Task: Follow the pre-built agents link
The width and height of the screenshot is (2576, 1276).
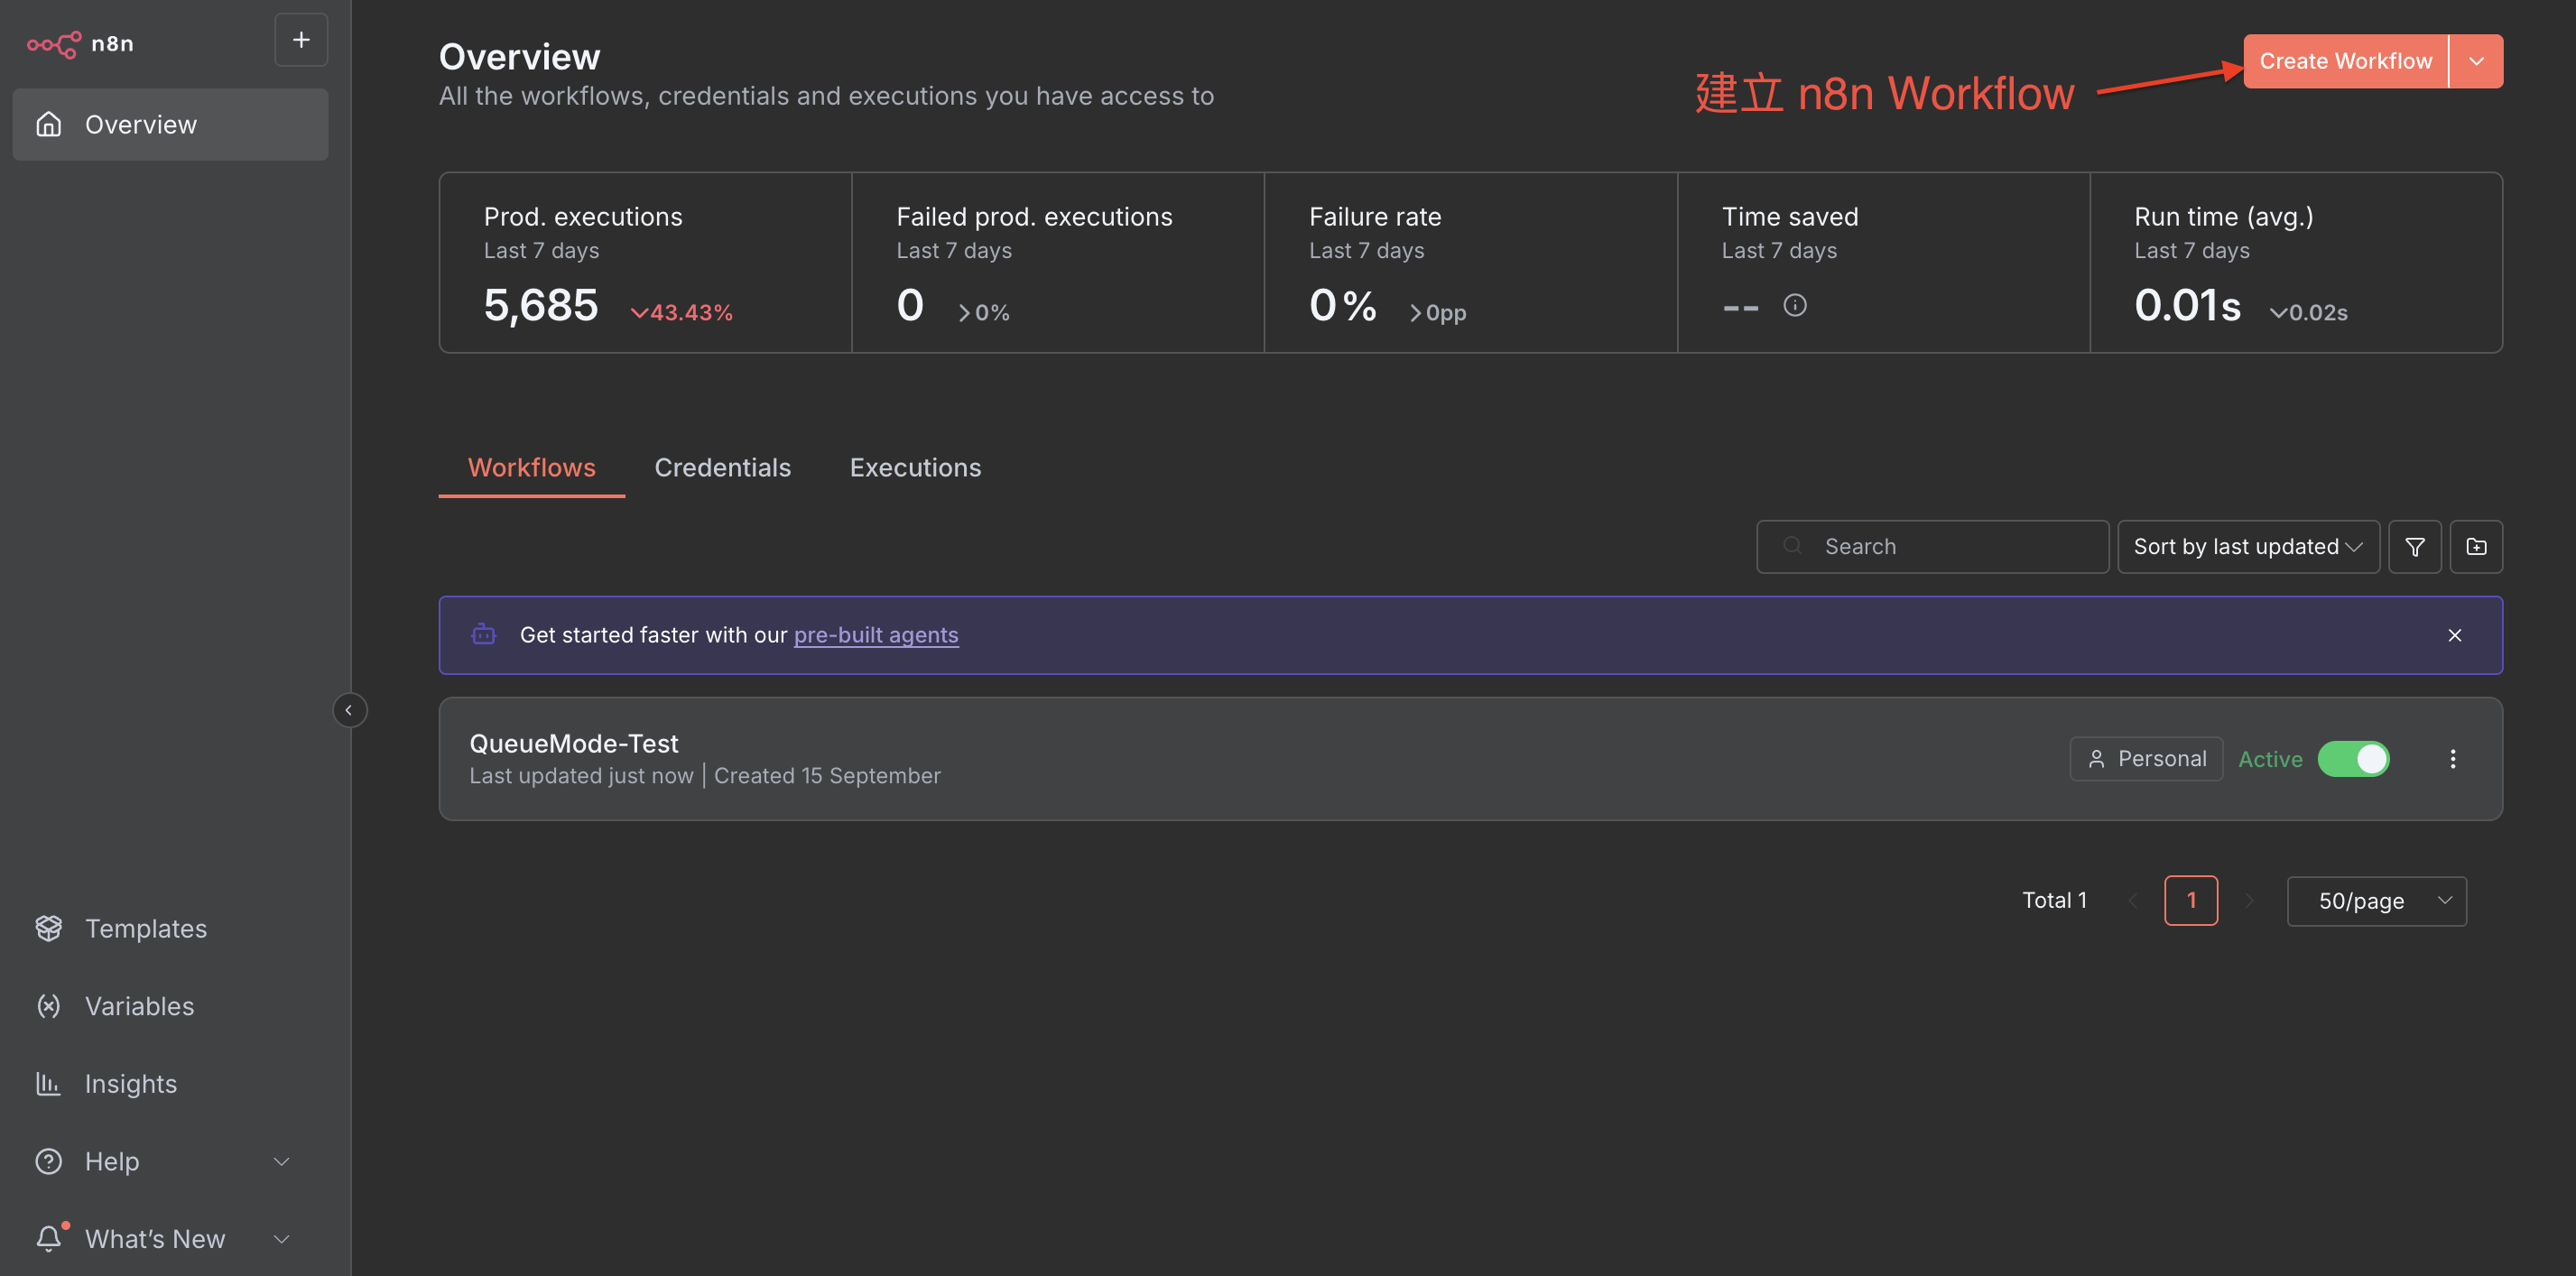Action: (x=875, y=635)
